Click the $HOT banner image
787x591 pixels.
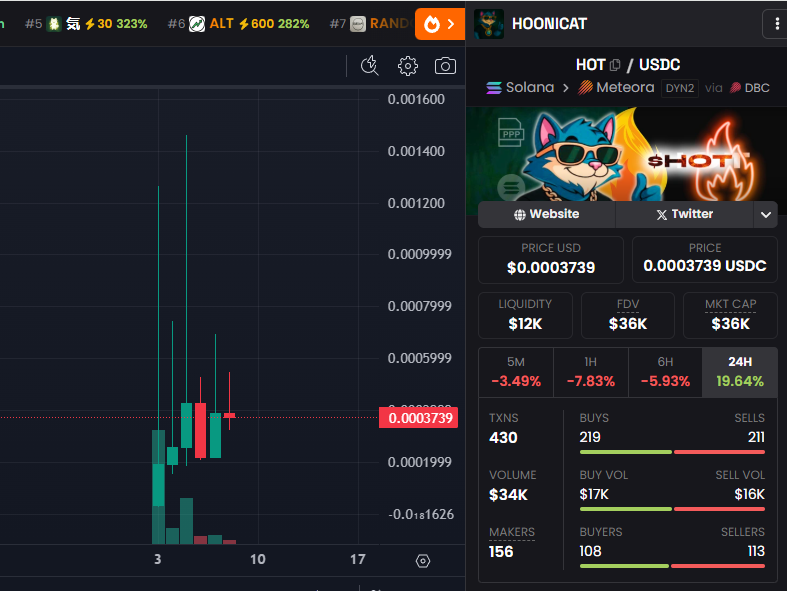pyautogui.click(x=626, y=155)
